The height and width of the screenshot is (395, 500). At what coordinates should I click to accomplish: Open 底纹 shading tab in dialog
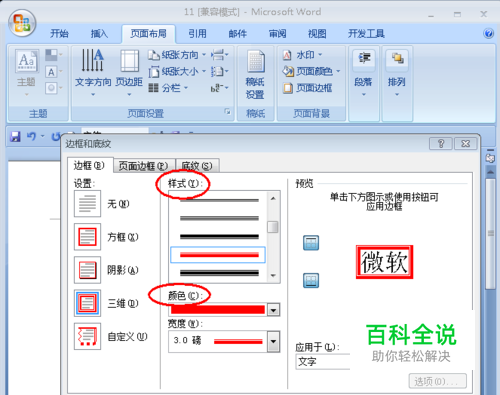197,166
